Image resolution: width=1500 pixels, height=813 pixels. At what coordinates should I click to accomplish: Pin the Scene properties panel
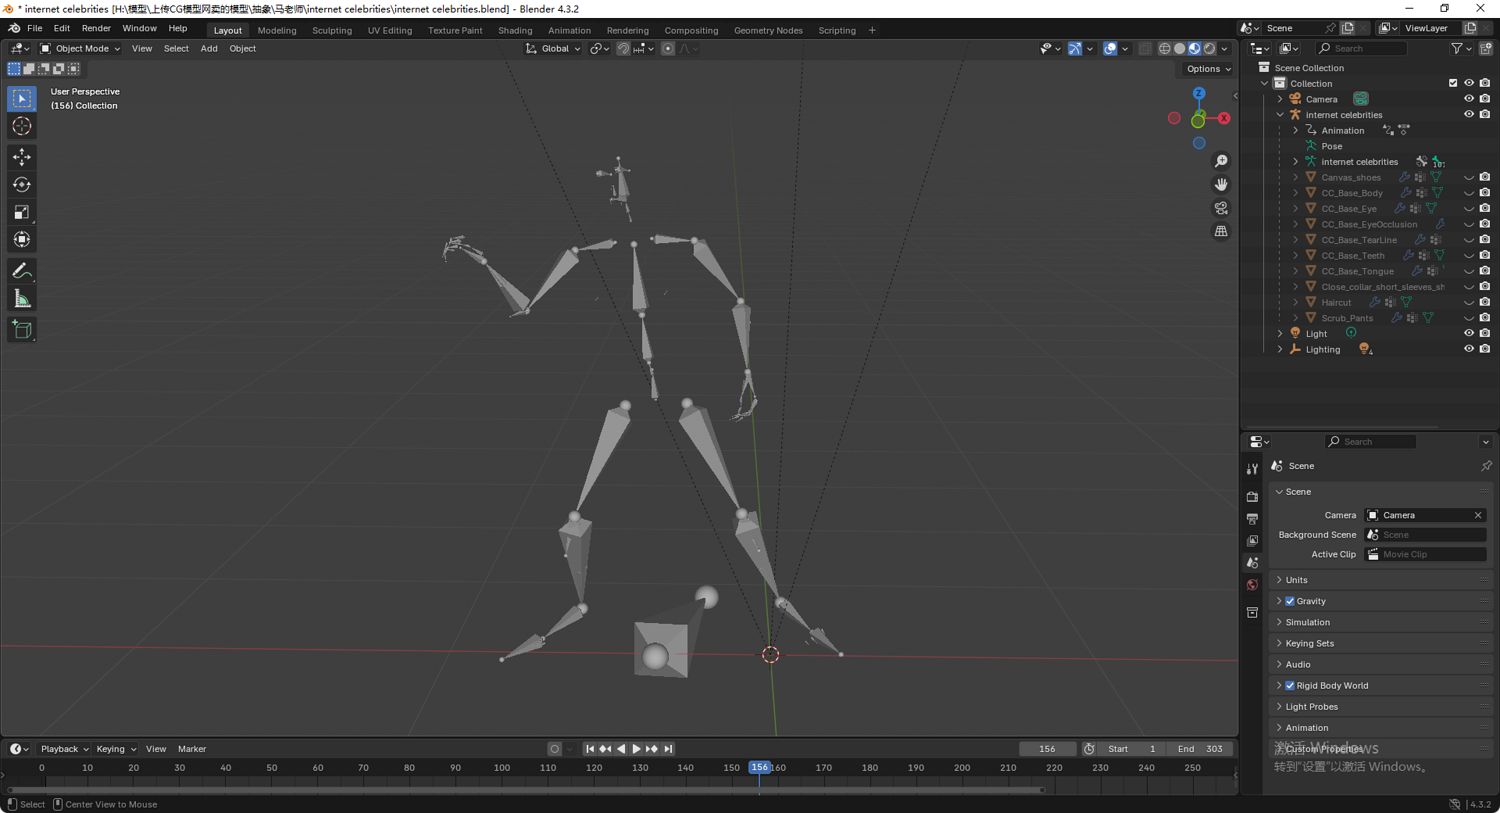pyautogui.click(x=1486, y=466)
